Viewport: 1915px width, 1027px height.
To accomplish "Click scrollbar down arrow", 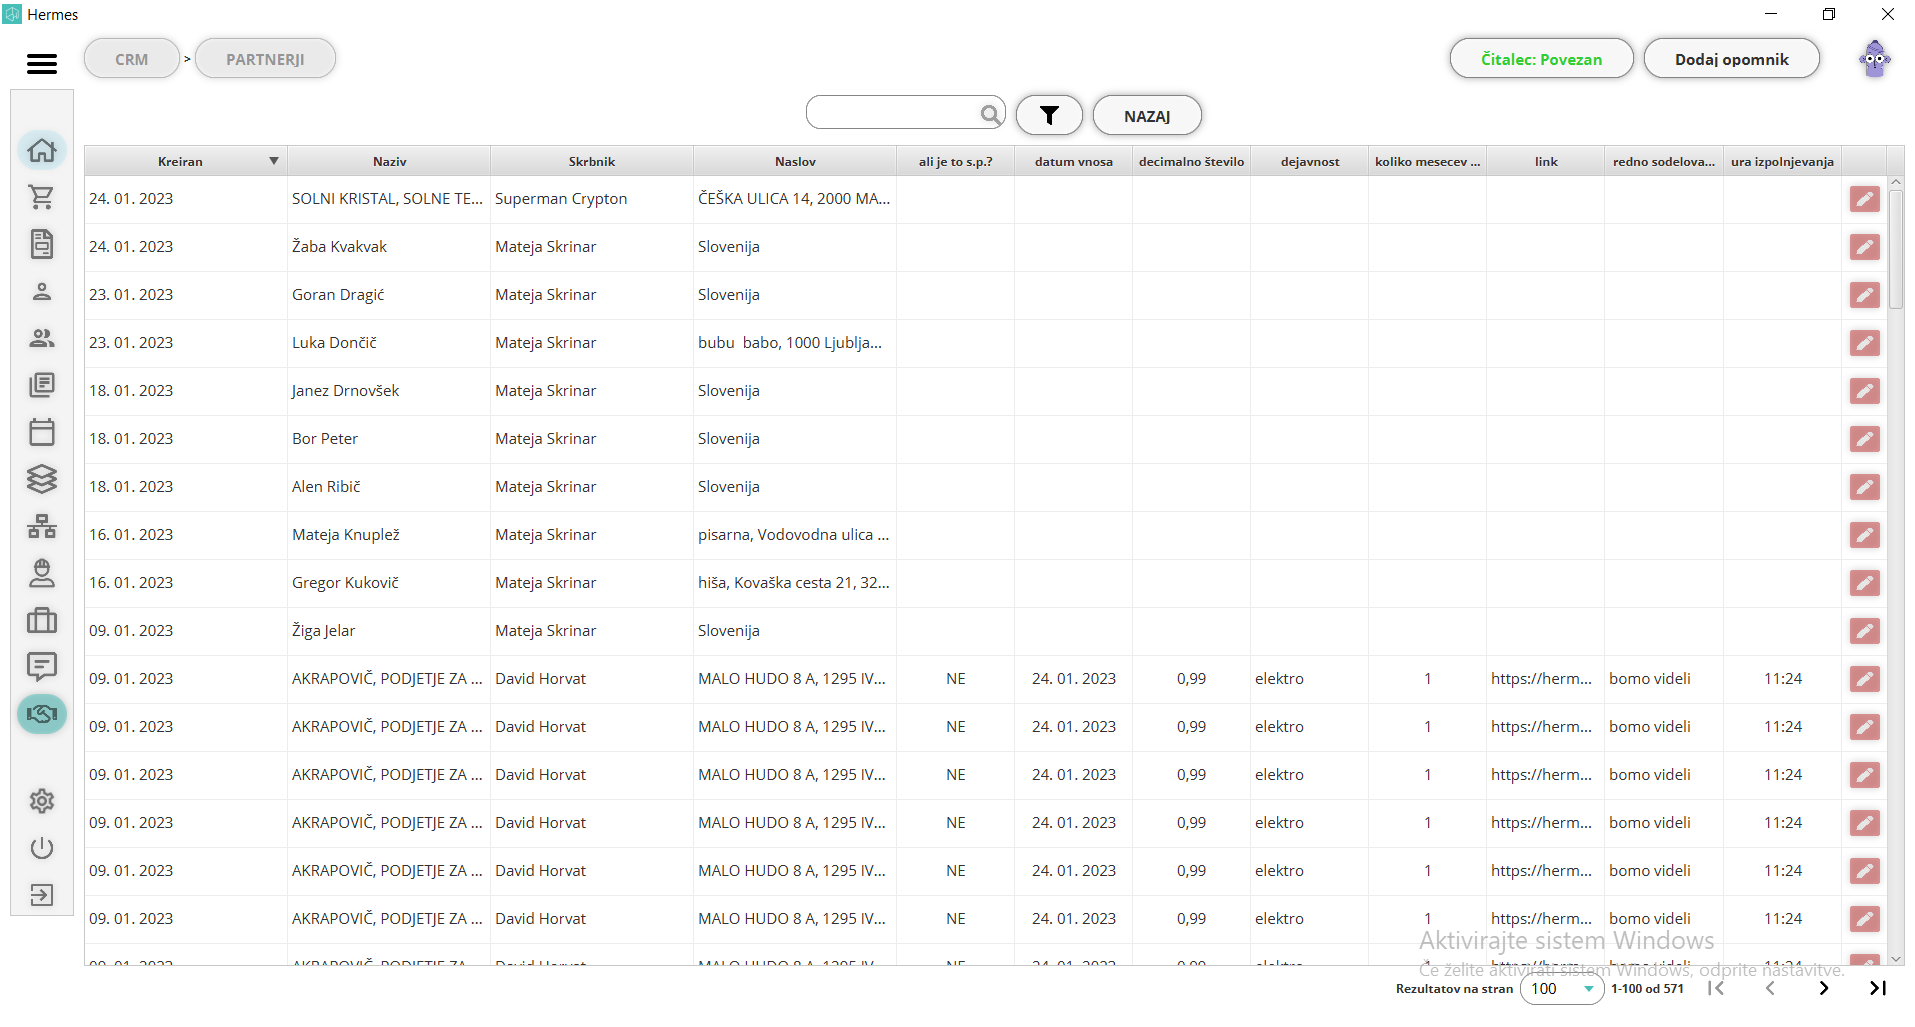I will tap(1896, 959).
